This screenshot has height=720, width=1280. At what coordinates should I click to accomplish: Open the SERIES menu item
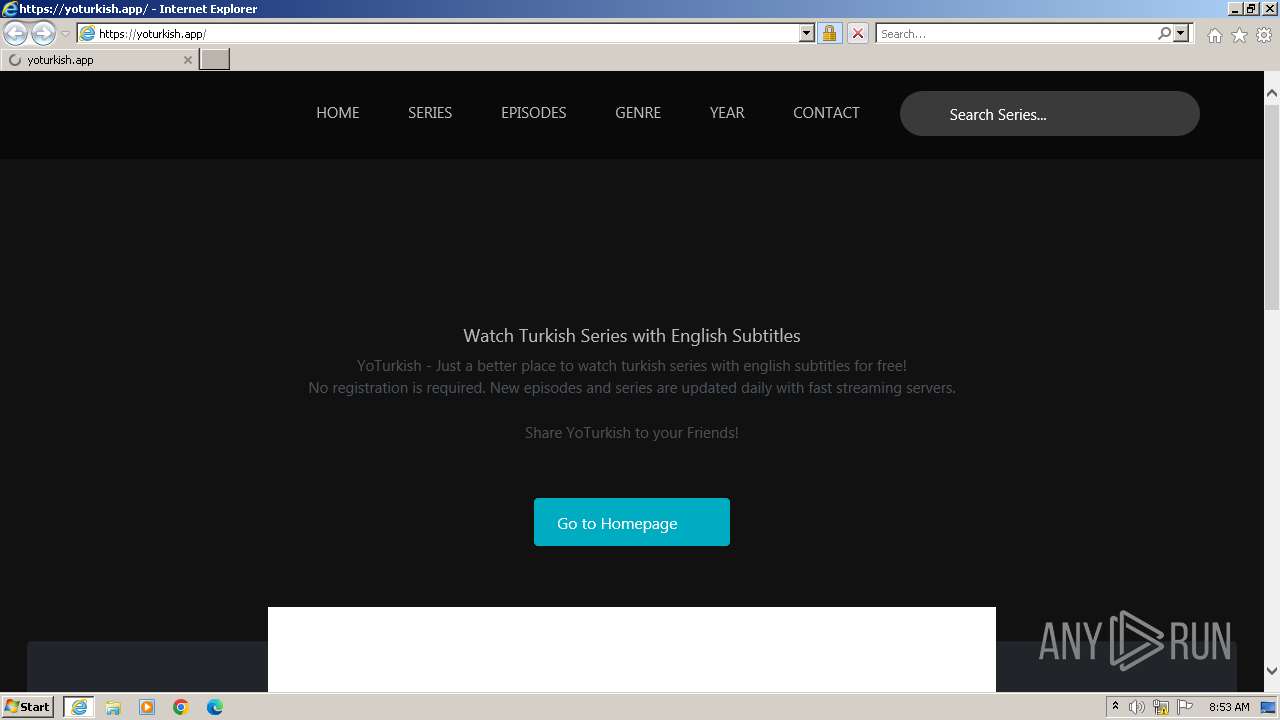(430, 113)
